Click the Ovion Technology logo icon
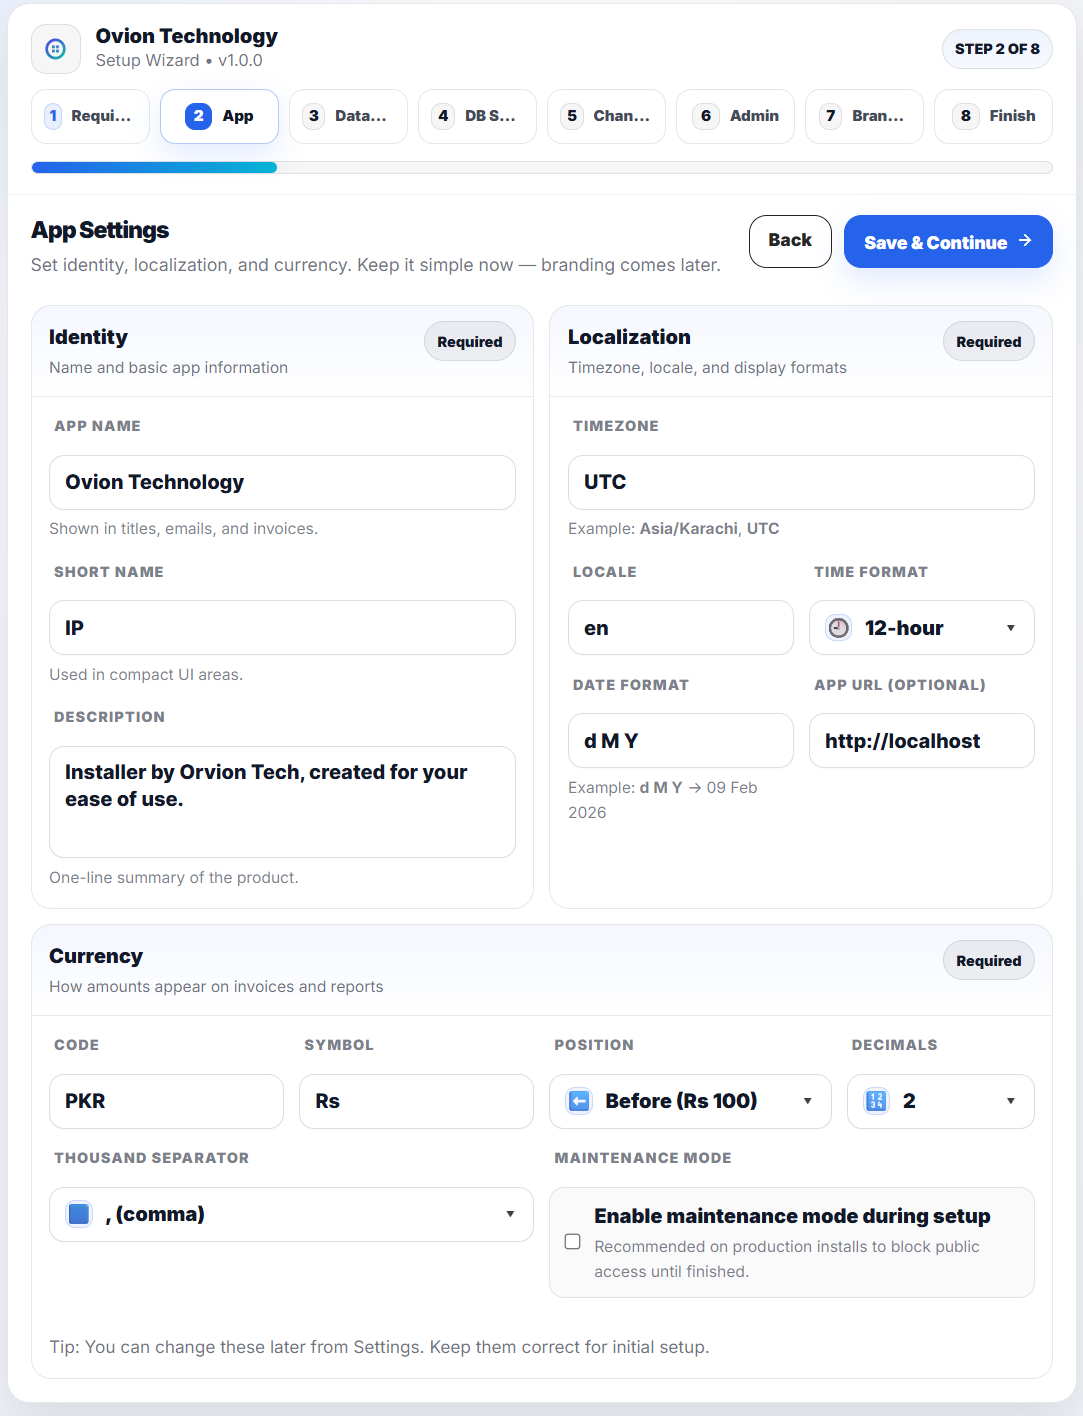This screenshot has width=1083, height=1416. click(x=55, y=48)
